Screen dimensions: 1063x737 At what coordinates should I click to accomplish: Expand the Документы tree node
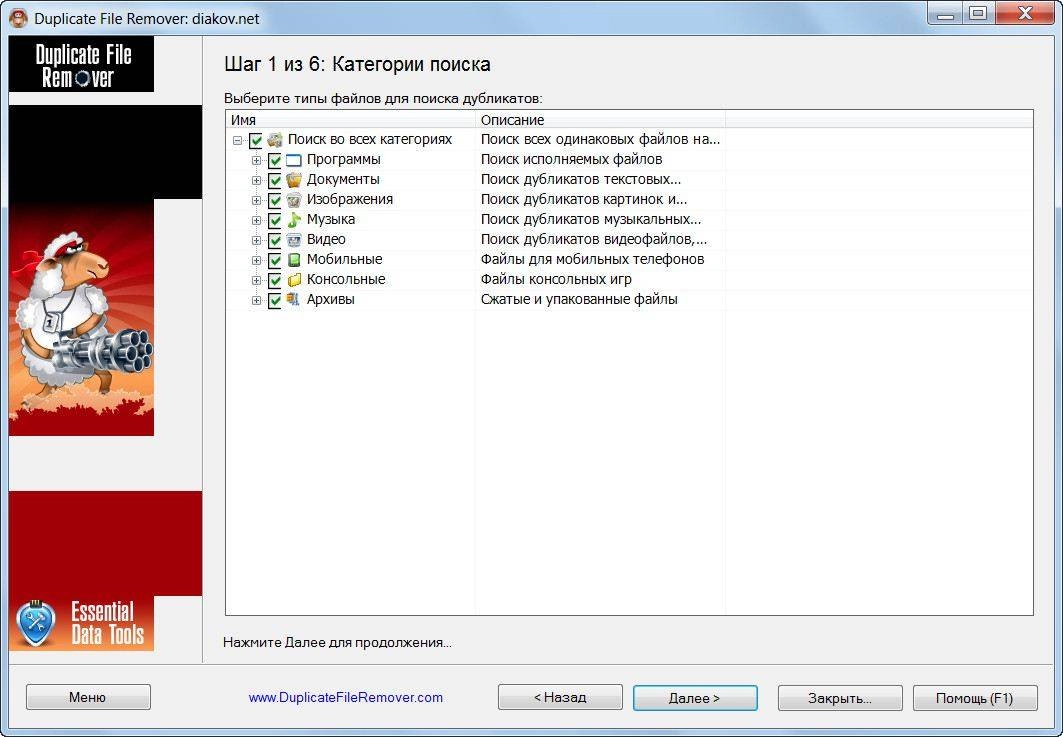pos(256,180)
